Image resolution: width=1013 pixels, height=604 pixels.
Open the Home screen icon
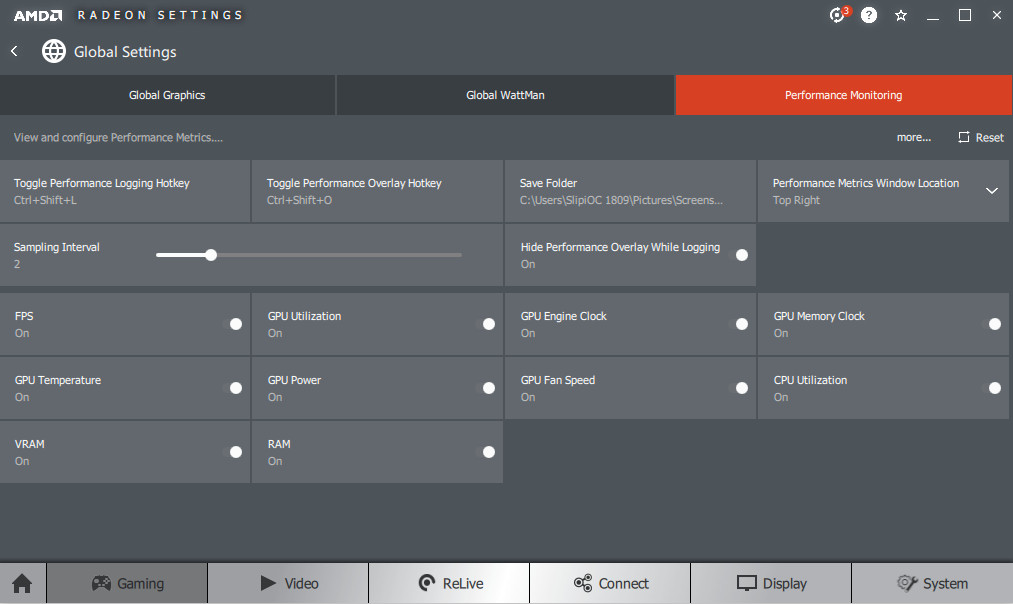[x=22, y=583]
